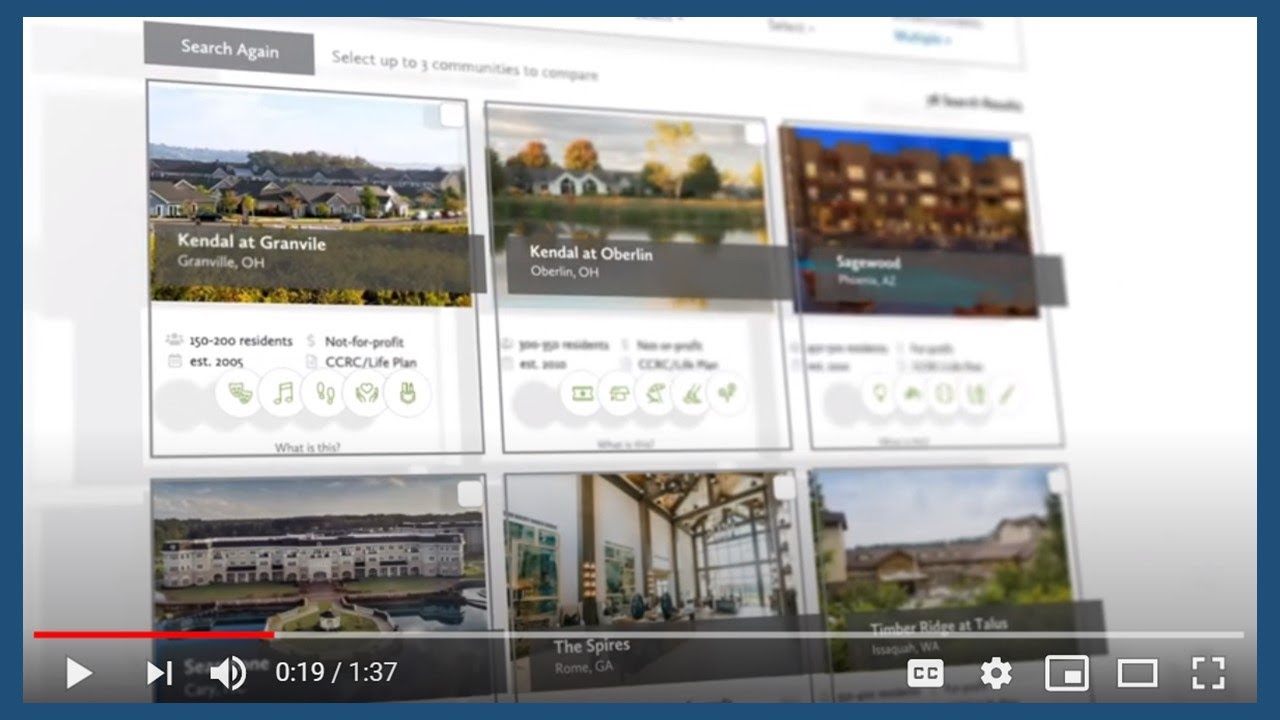Viewport: 1280px width, 720px height.
Task: Expand the 'Select' filter dropdown
Action: coord(791,27)
